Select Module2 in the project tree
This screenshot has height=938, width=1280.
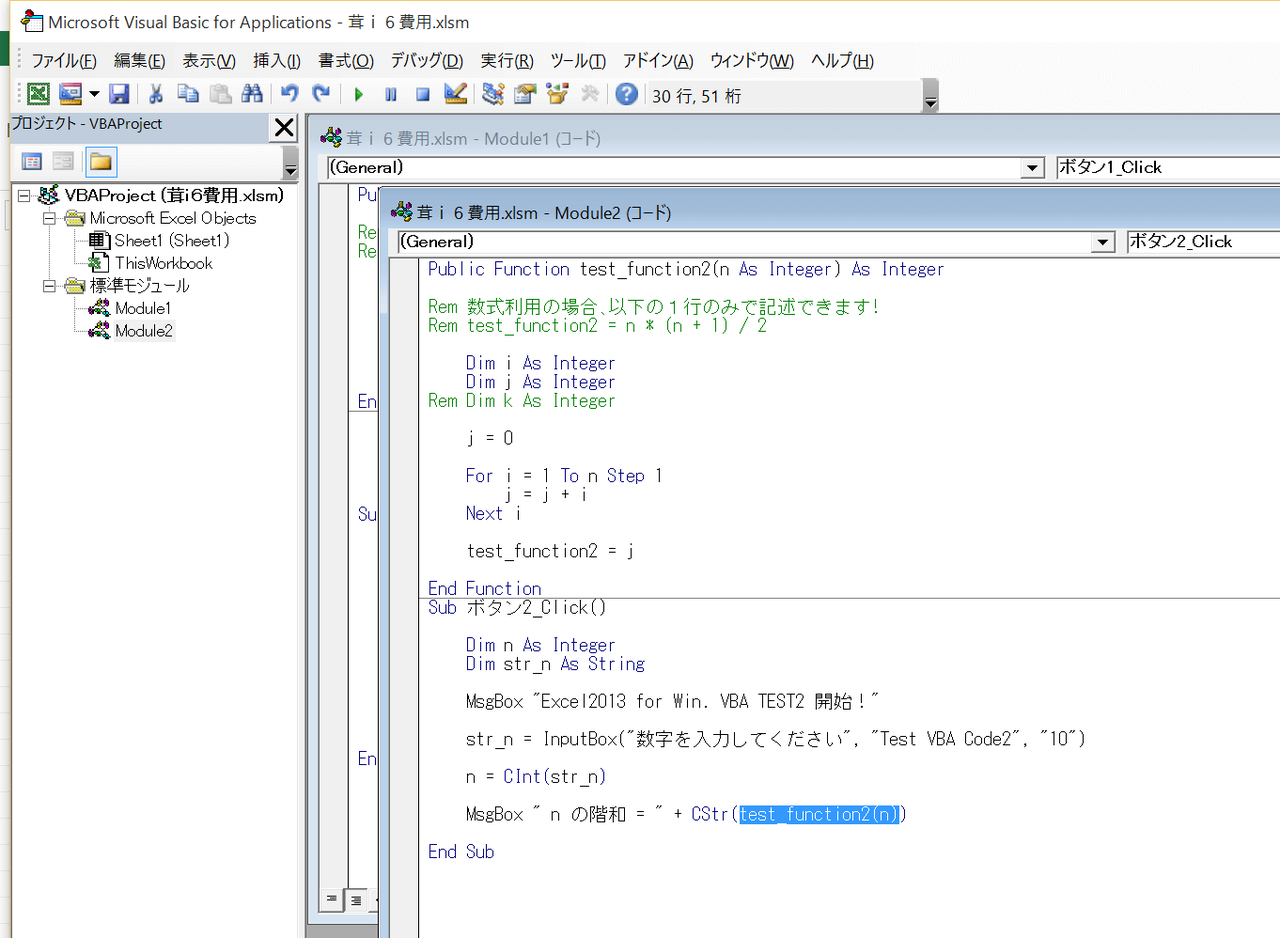click(x=144, y=331)
